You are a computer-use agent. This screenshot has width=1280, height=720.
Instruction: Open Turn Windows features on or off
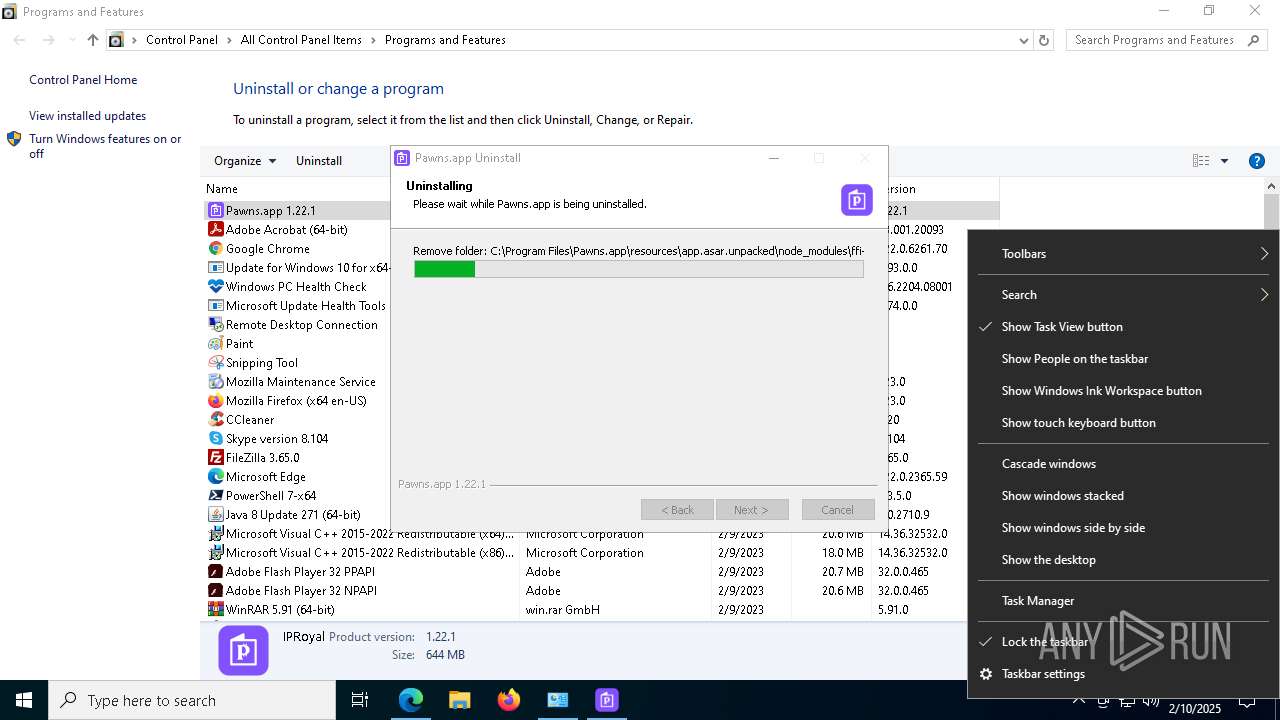pos(105,146)
